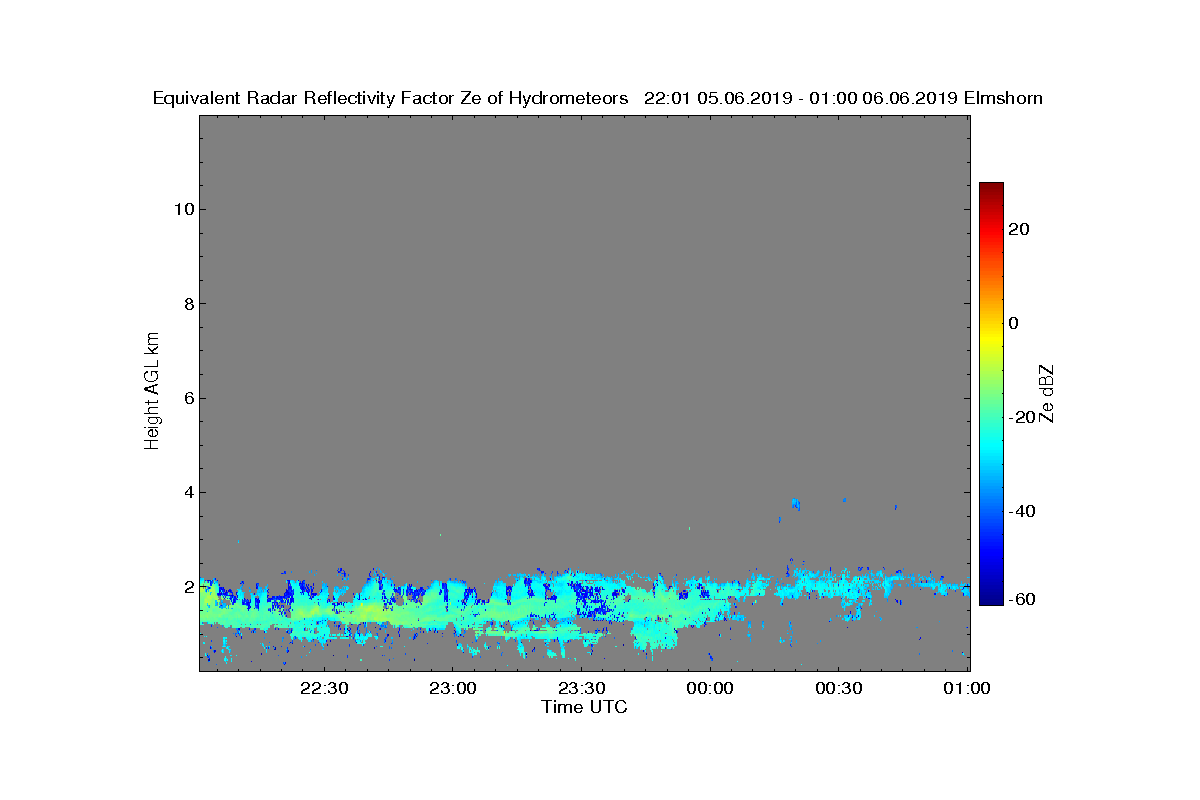Click the colorbar label 20
Screen dimensions: 1200x800
tap(1020, 229)
